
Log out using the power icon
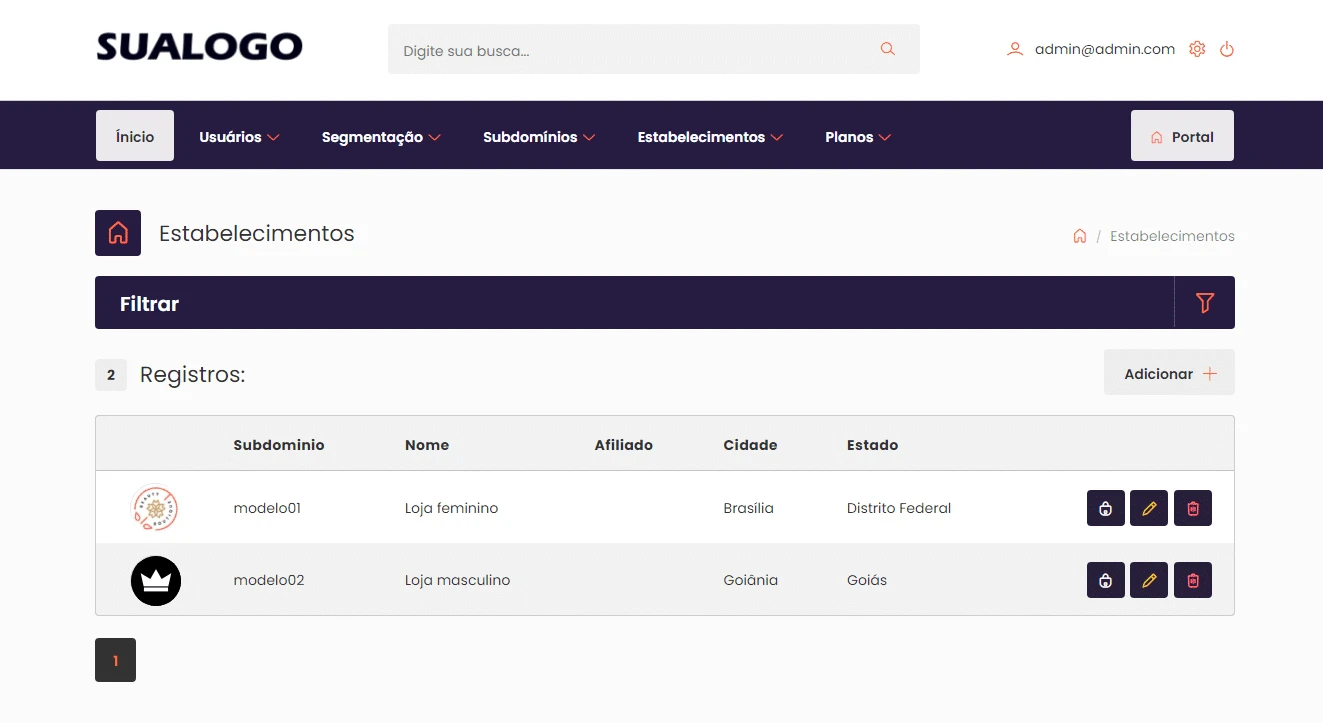[x=1227, y=49]
